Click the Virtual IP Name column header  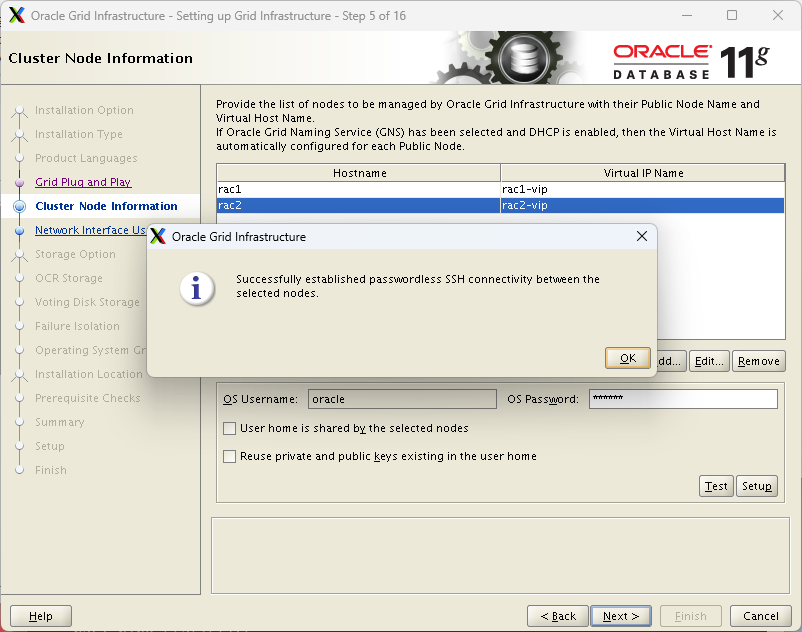click(x=643, y=173)
